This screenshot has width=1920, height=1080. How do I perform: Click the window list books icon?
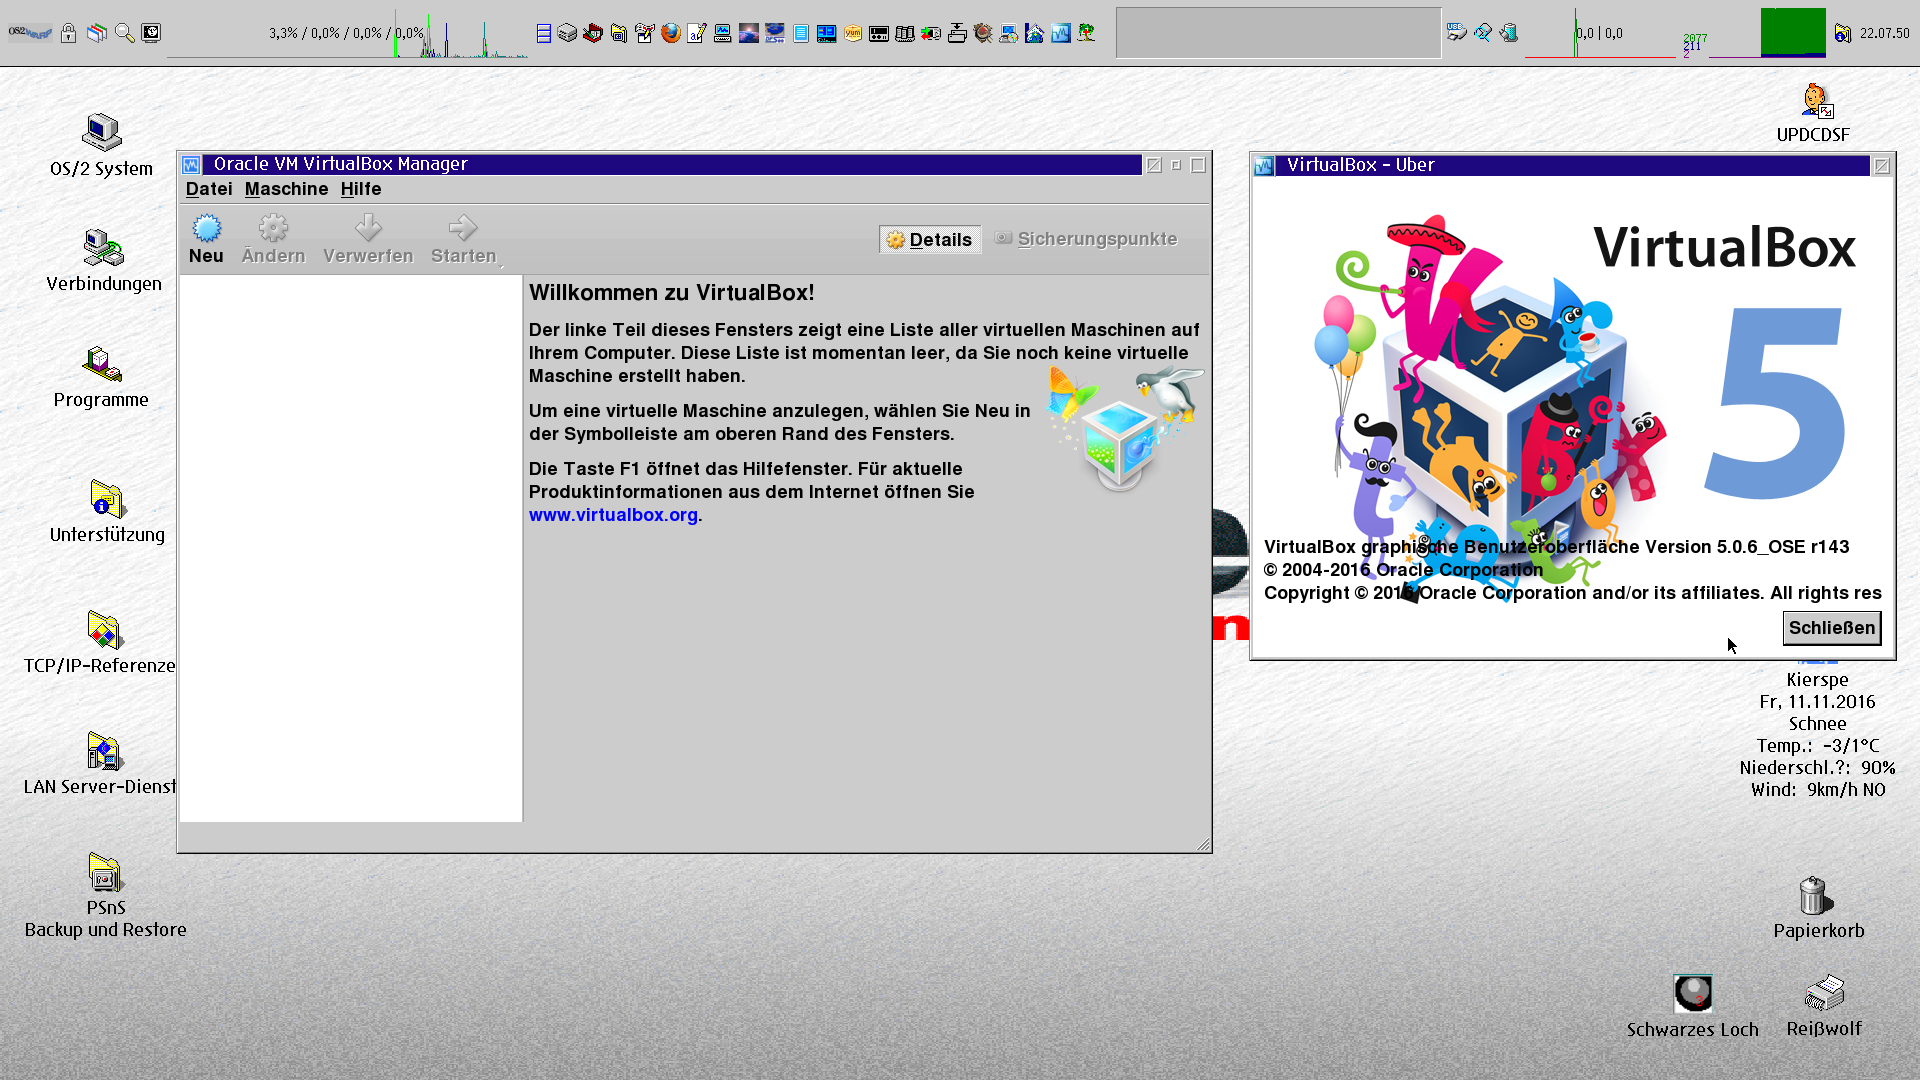pos(97,33)
